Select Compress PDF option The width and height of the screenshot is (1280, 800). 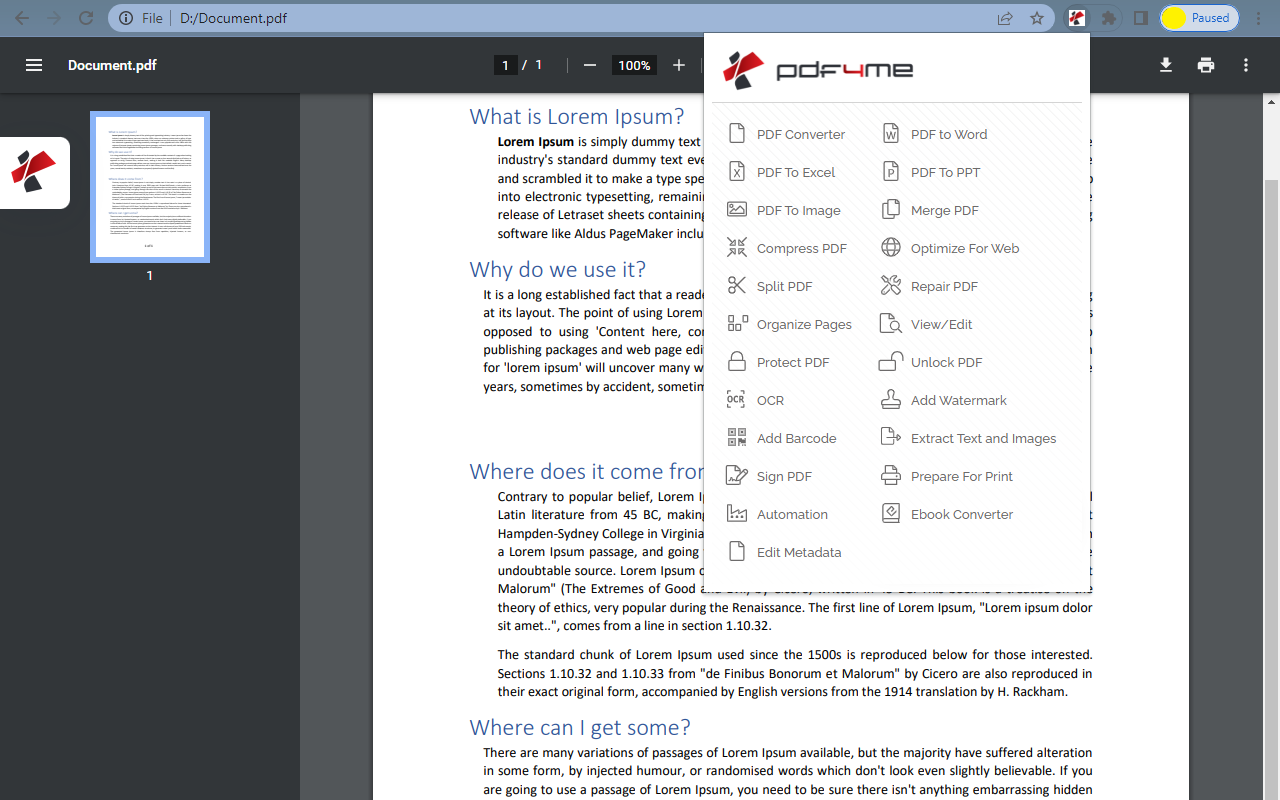(x=787, y=248)
